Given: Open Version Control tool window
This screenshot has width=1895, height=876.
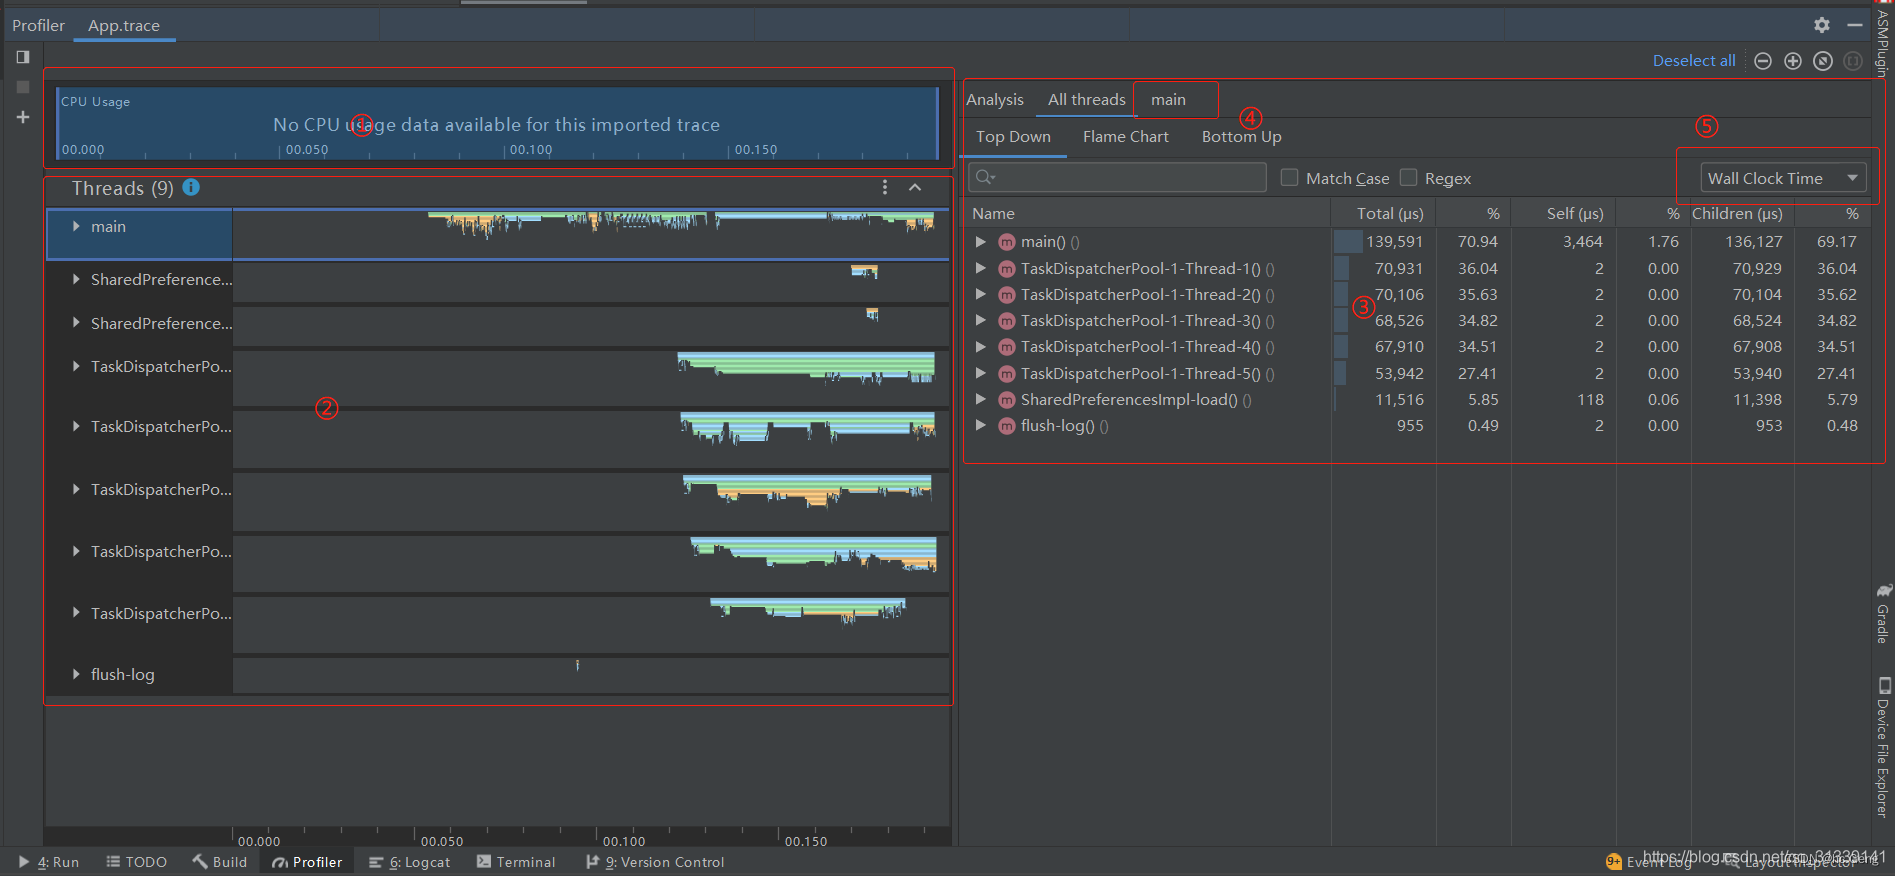Looking at the screenshot, I should click(655, 862).
